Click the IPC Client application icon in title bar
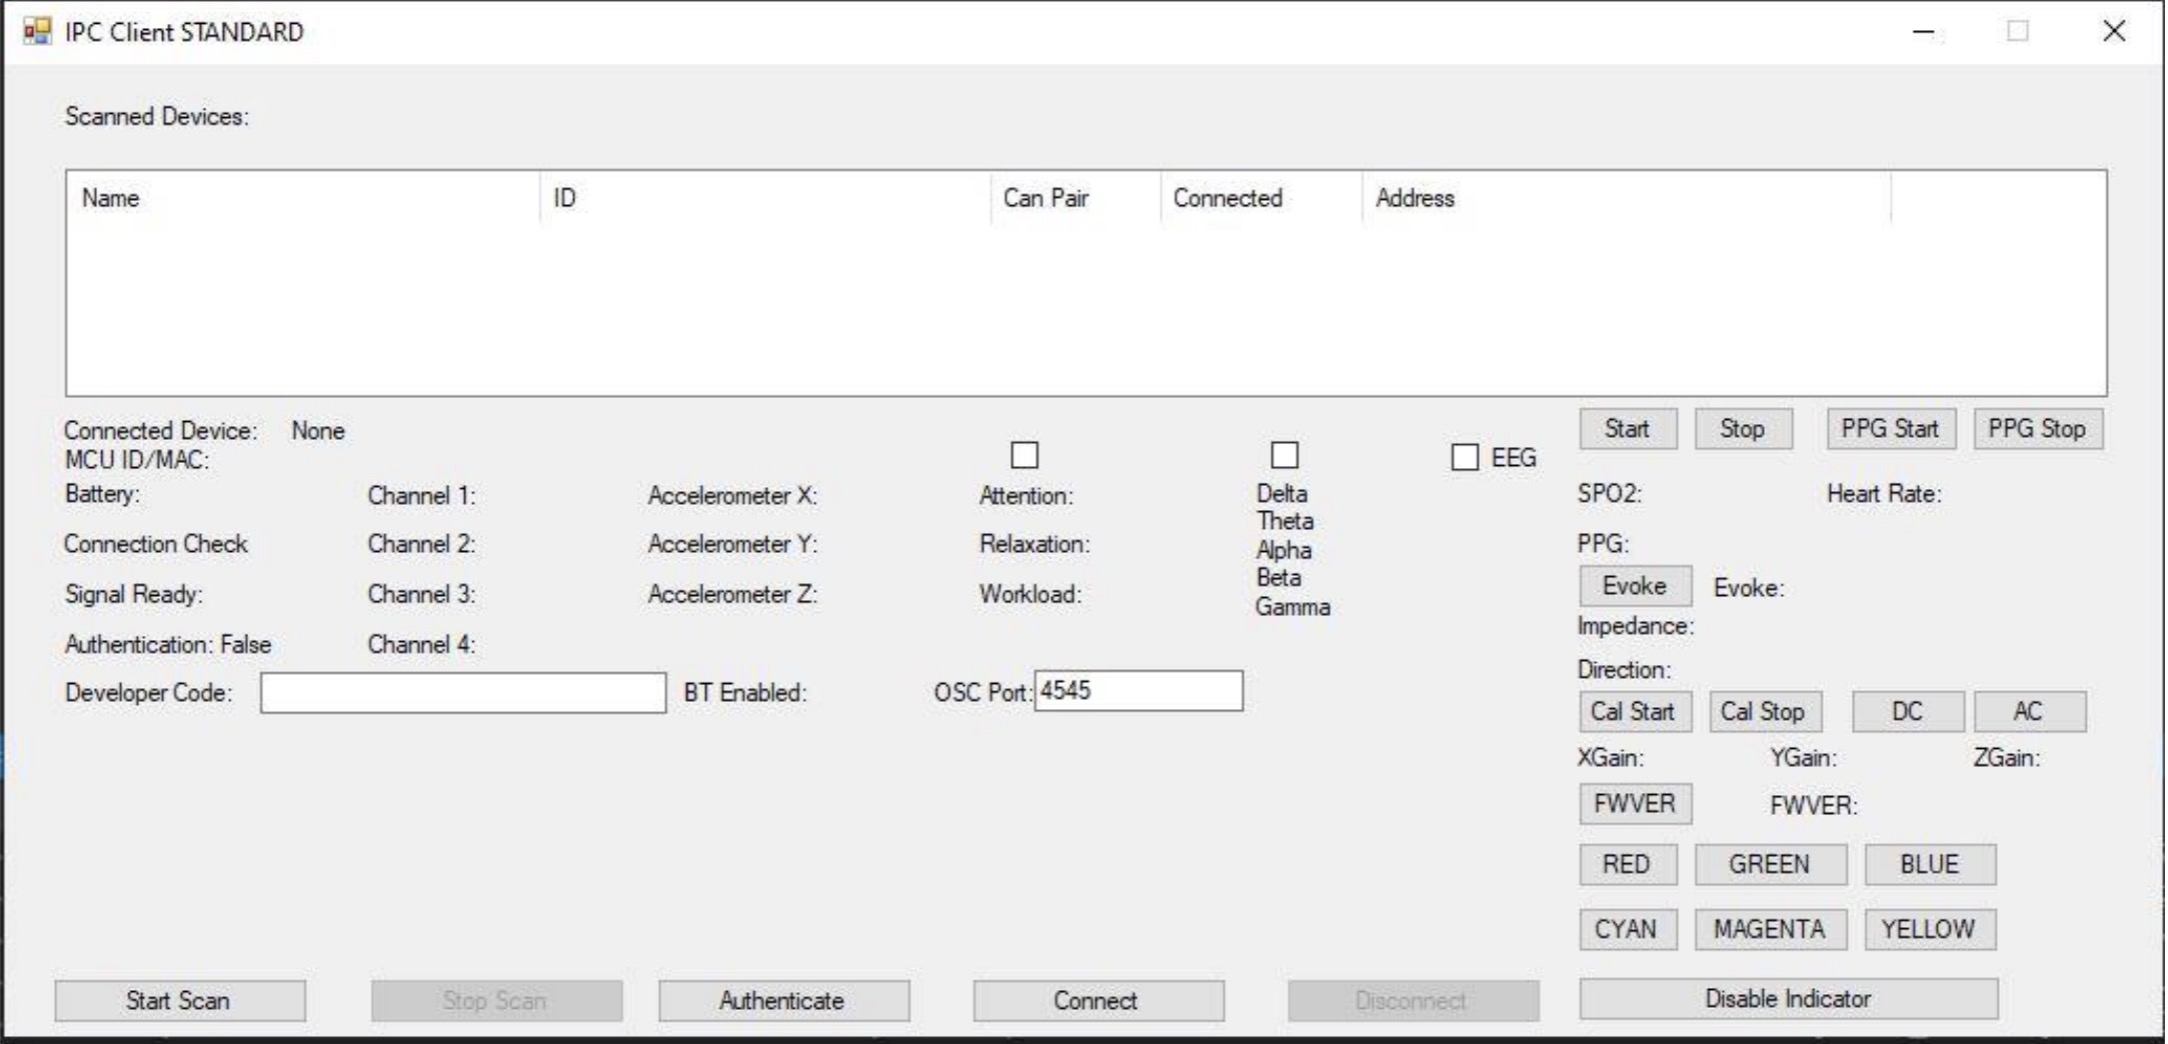Image resolution: width=2168 pixels, height=1044 pixels. 38,31
